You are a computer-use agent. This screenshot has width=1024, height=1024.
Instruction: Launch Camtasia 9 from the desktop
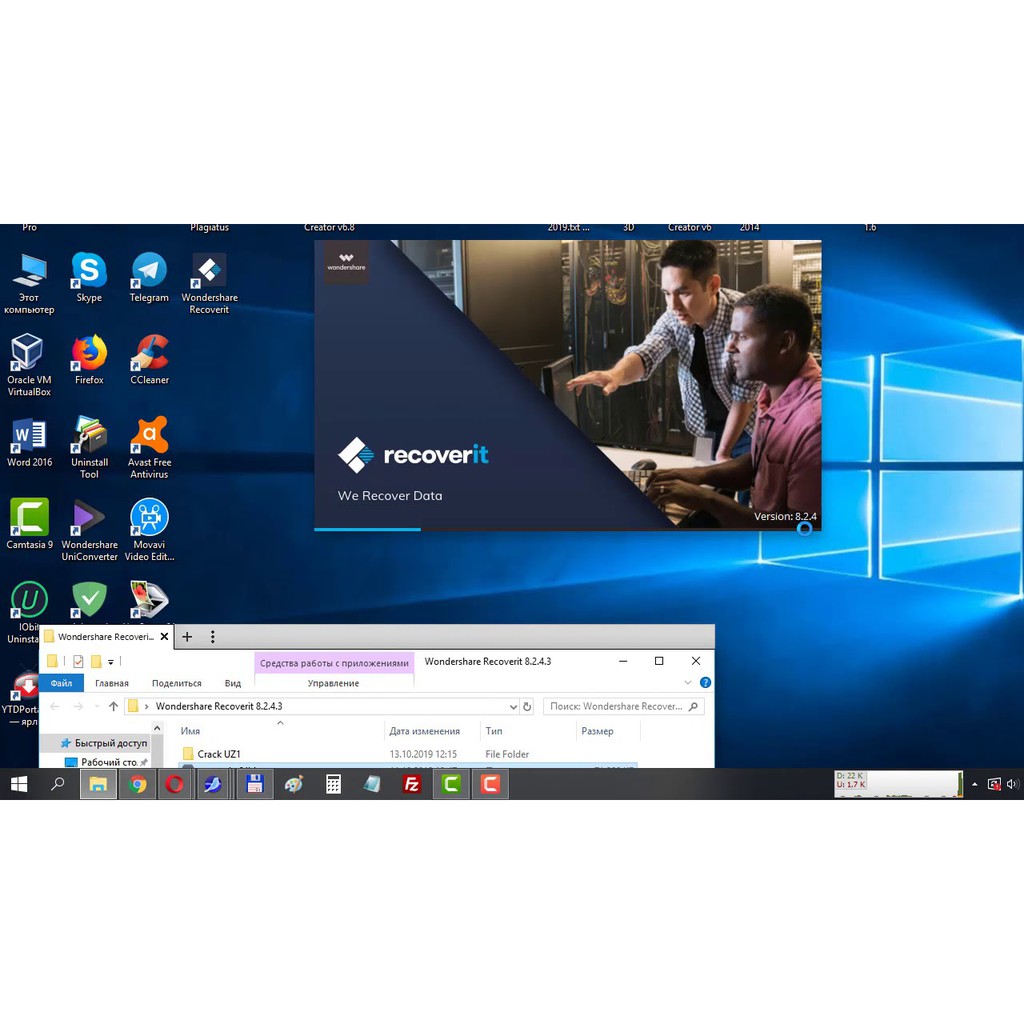click(29, 524)
